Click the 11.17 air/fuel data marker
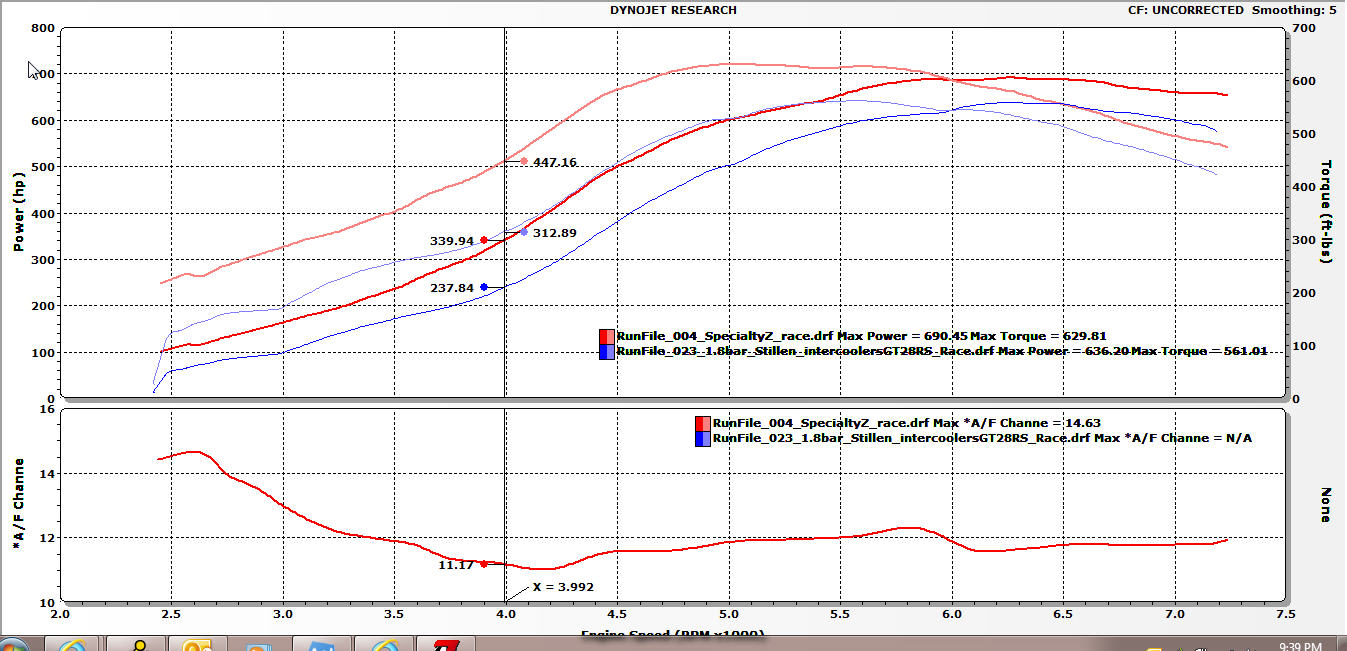 tap(484, 564)
